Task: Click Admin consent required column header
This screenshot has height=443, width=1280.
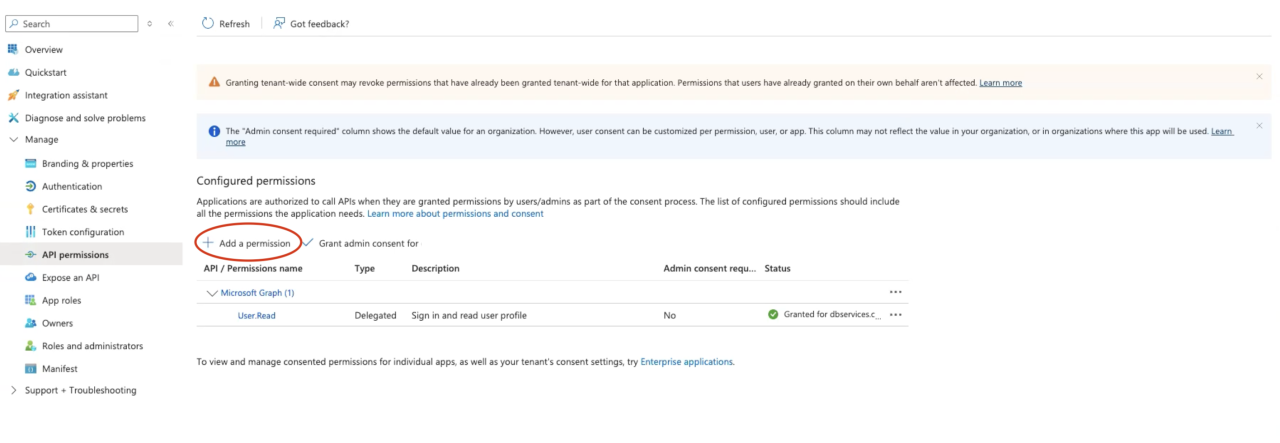Action: tap(710, 268)
